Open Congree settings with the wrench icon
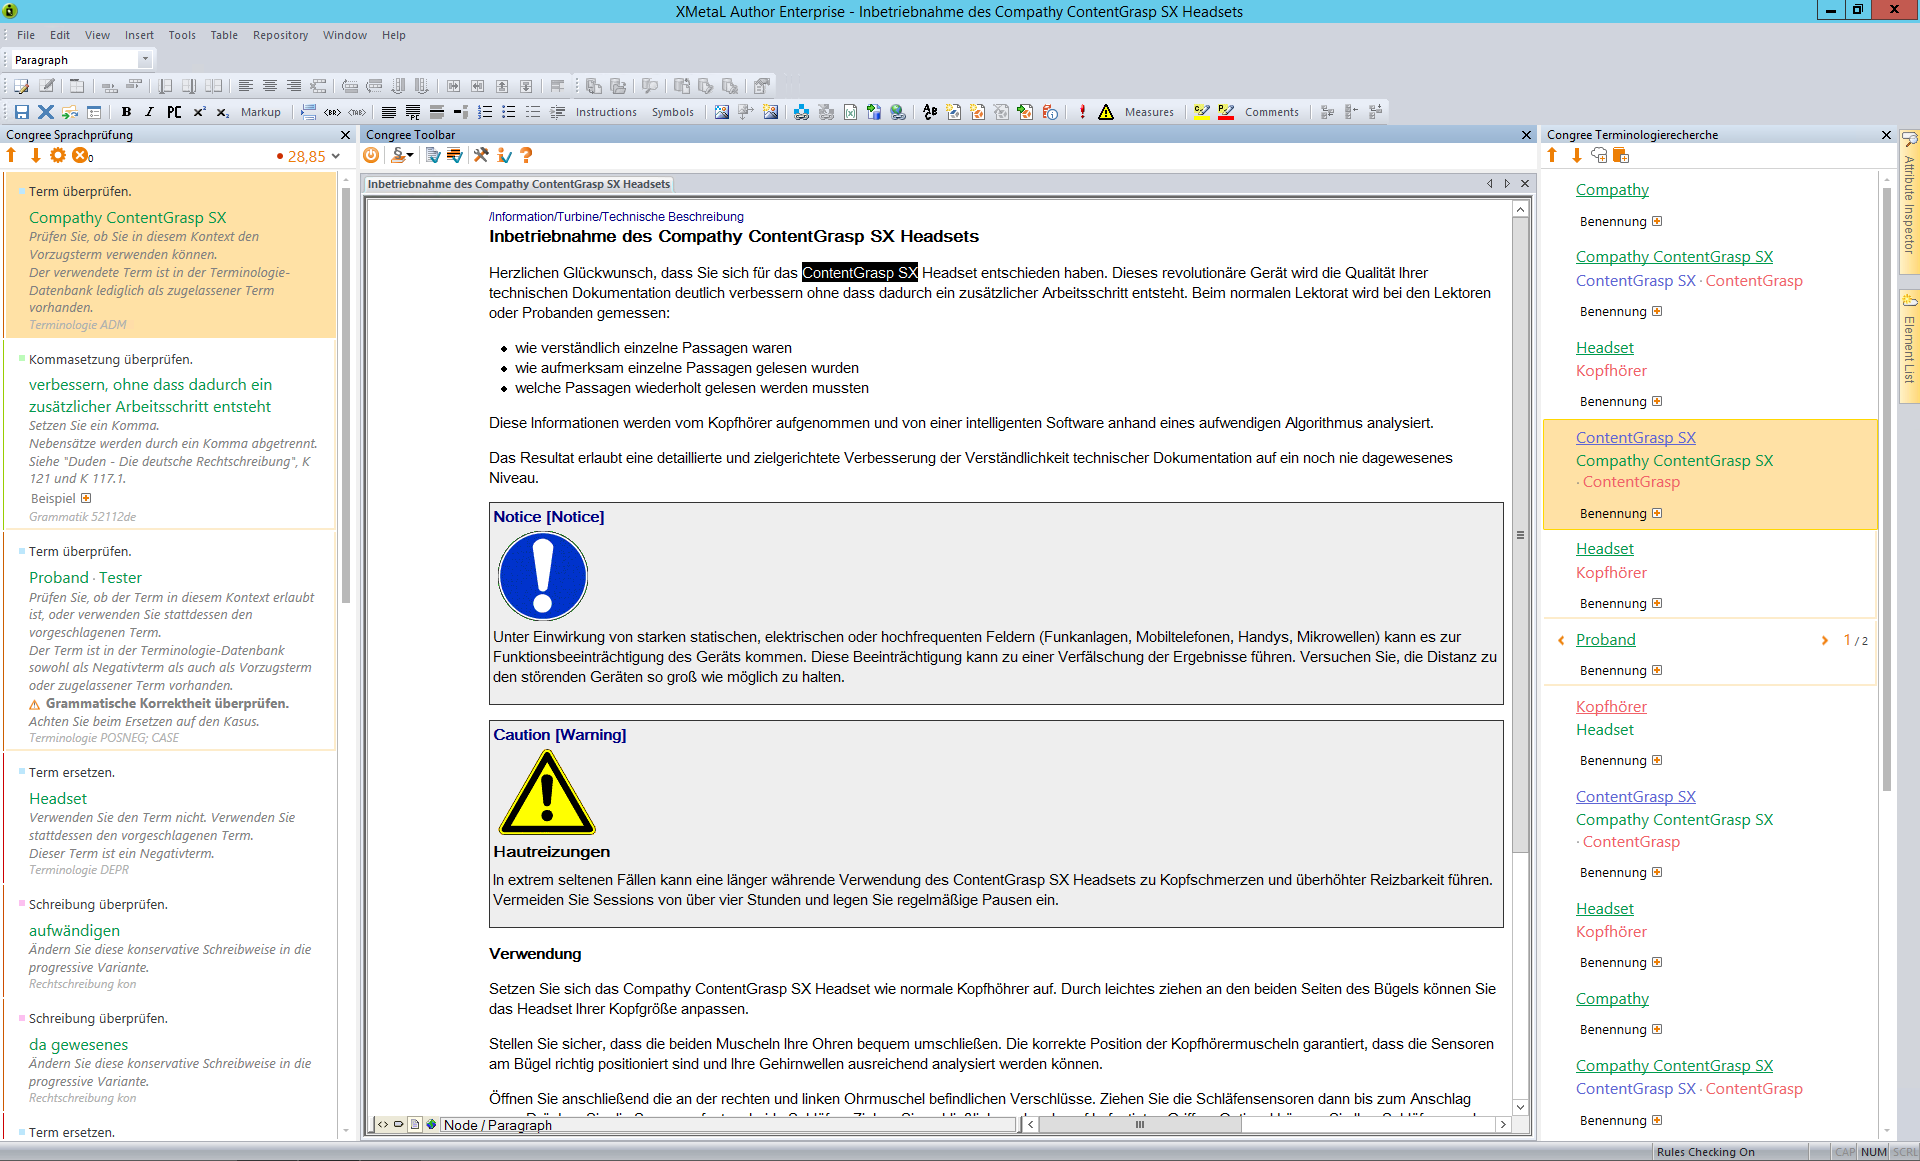 [480, 155]
